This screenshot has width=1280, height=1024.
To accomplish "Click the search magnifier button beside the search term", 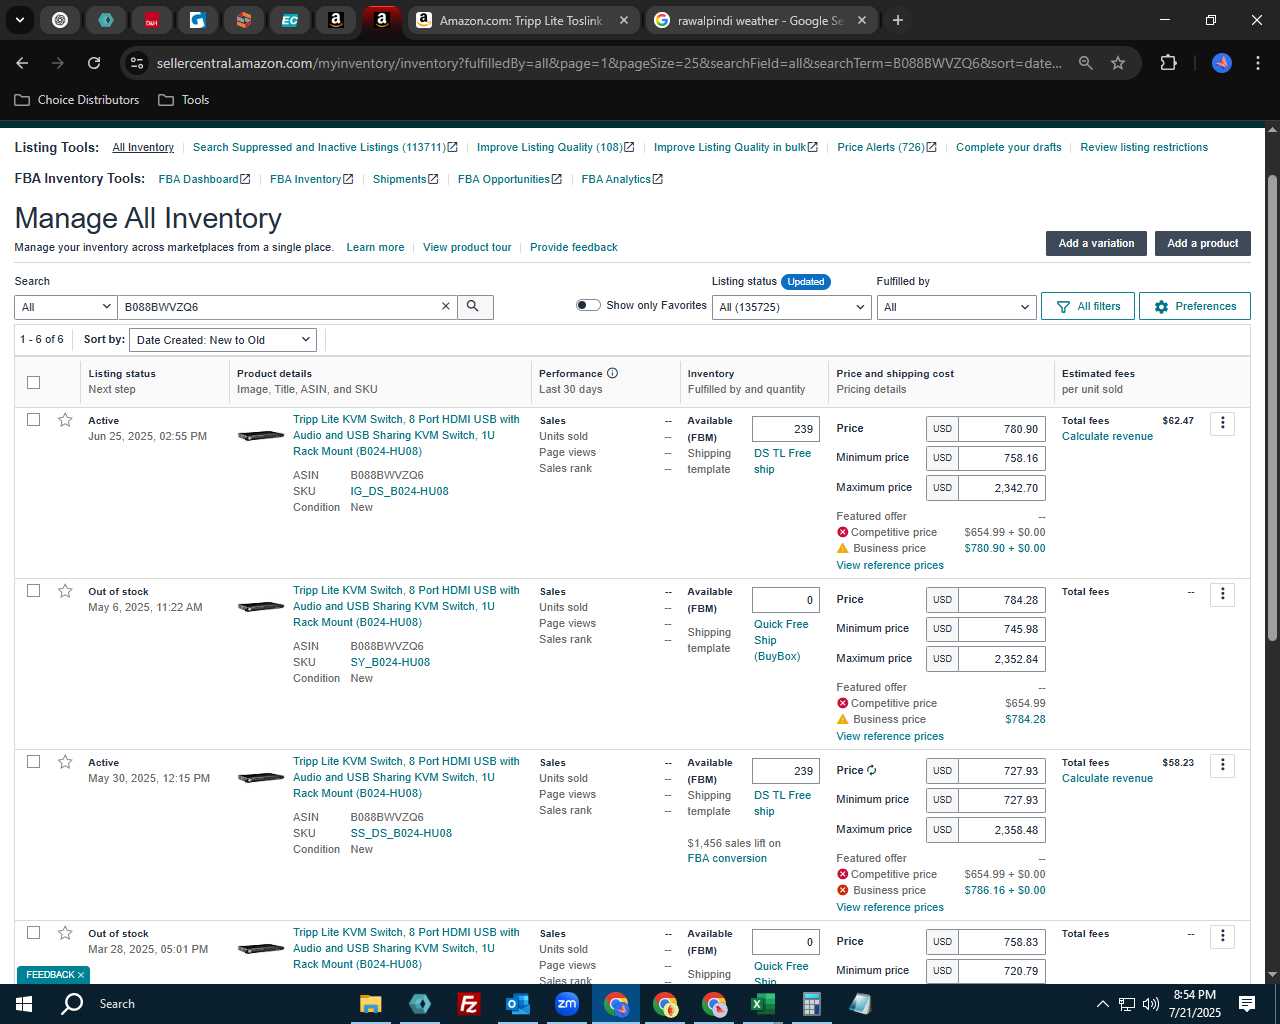I will coord(475,307).
